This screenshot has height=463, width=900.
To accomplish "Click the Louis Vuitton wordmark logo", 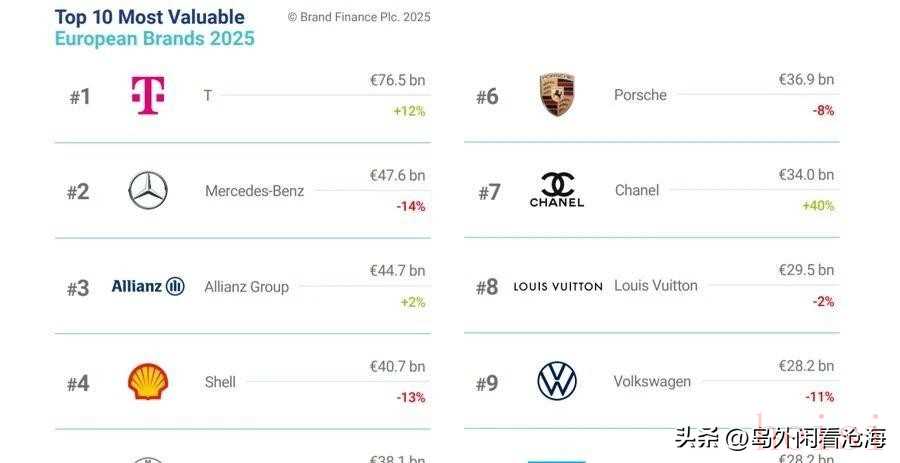I will click(x=557, y=286).
